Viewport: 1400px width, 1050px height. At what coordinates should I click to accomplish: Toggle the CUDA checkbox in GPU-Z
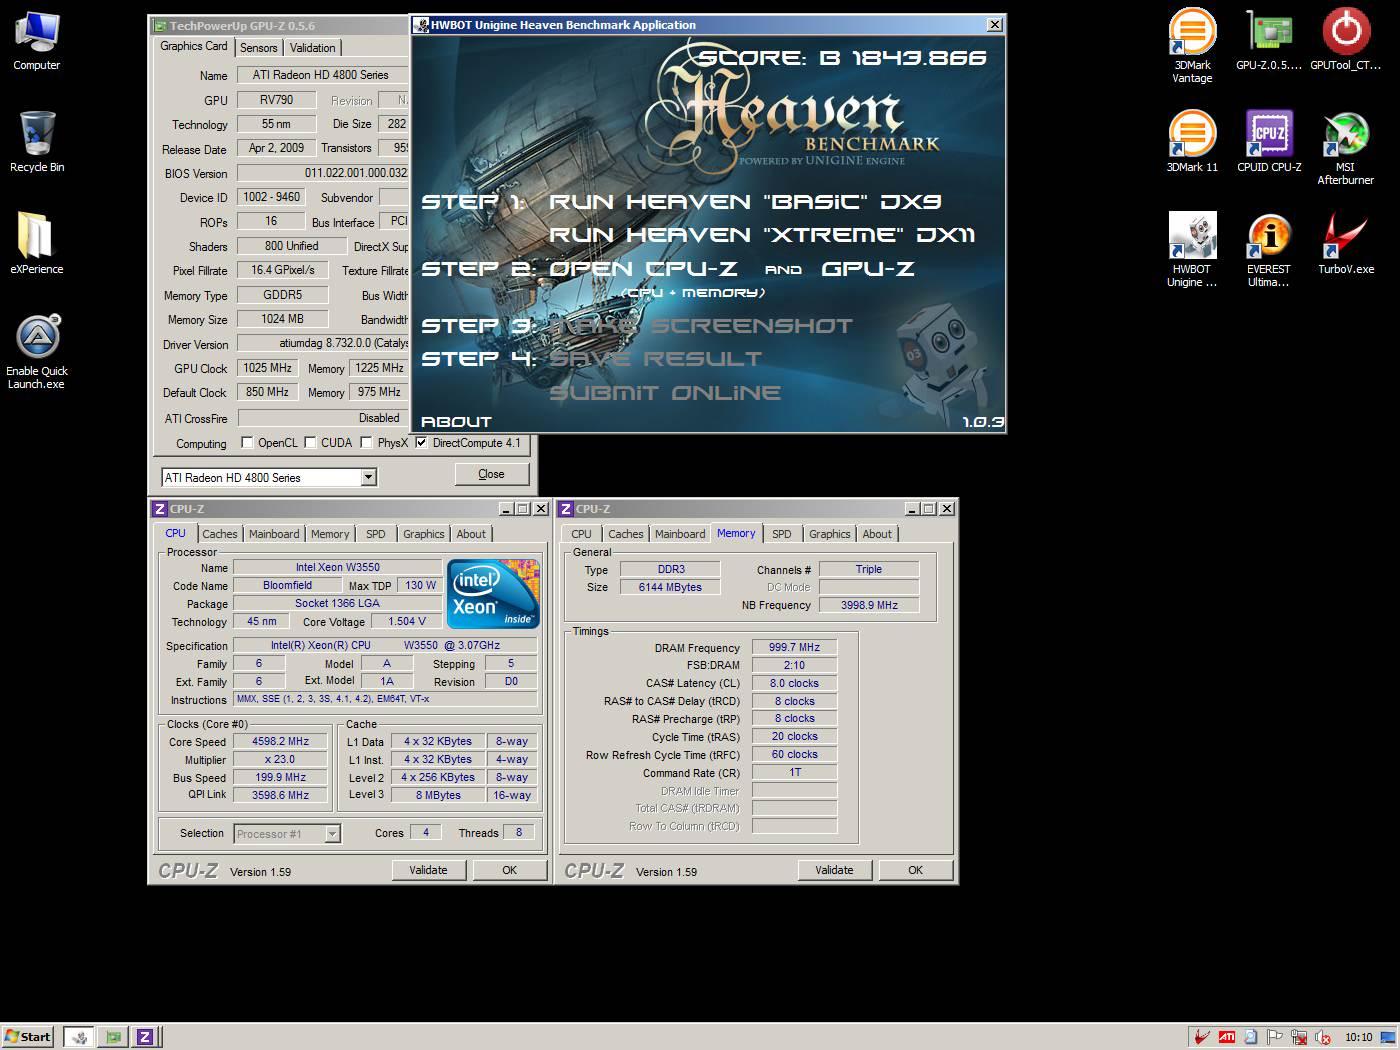pyautogui.click(x=310, y=443)
